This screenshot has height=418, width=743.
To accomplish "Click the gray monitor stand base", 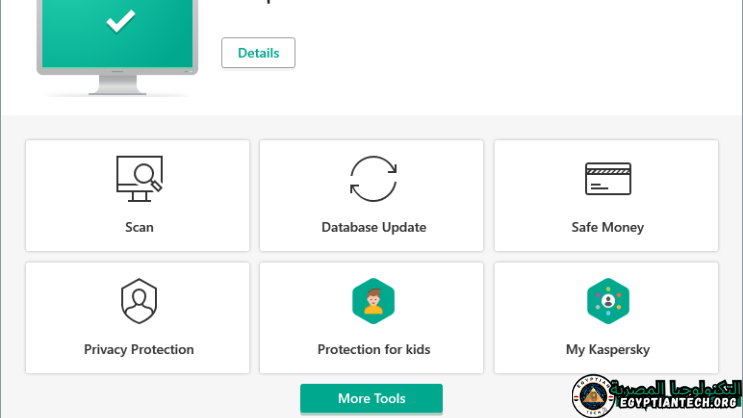I will (117, 88).
